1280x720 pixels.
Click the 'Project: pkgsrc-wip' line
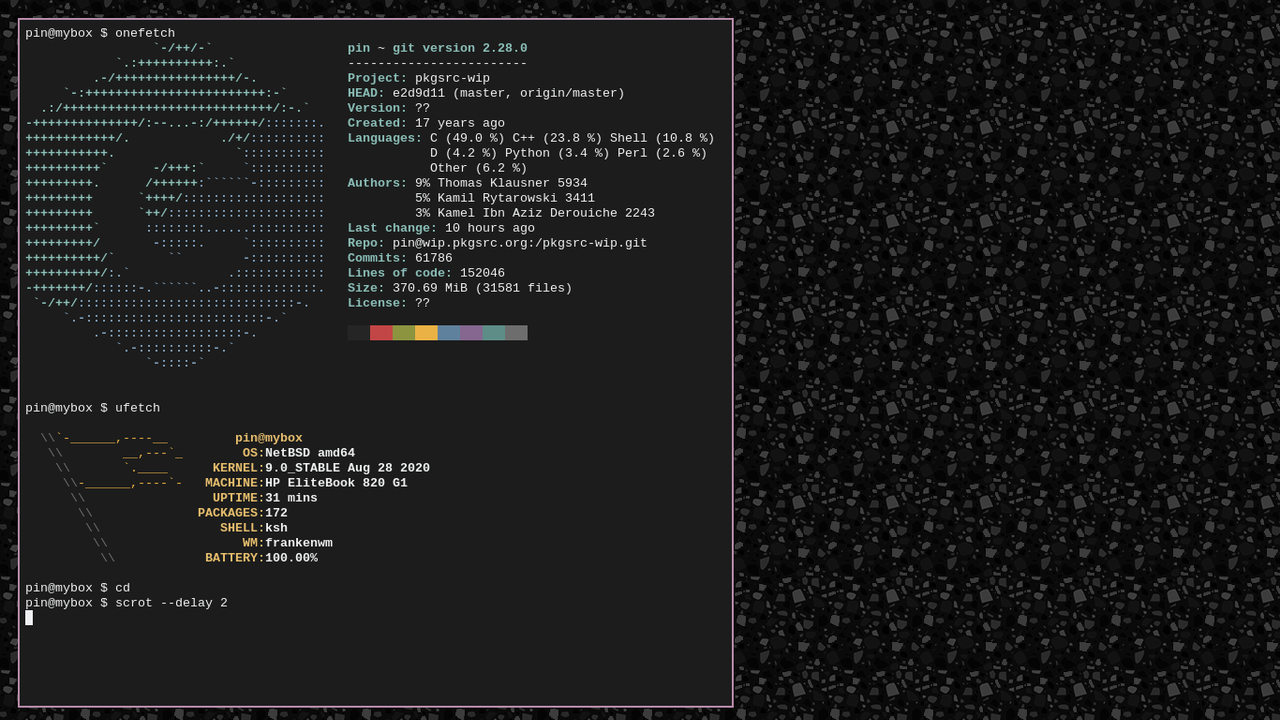click(x=419, y=78)
